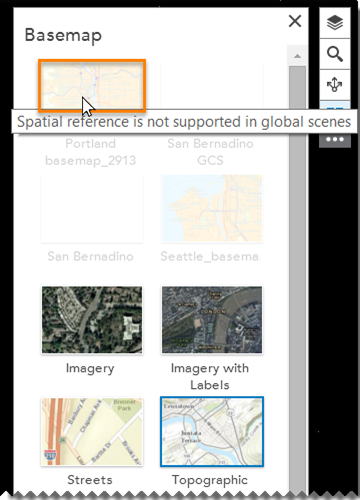Click the basemap gallery icon under tooltip
The width and height of the screenshot is (360, 500).
335,105
